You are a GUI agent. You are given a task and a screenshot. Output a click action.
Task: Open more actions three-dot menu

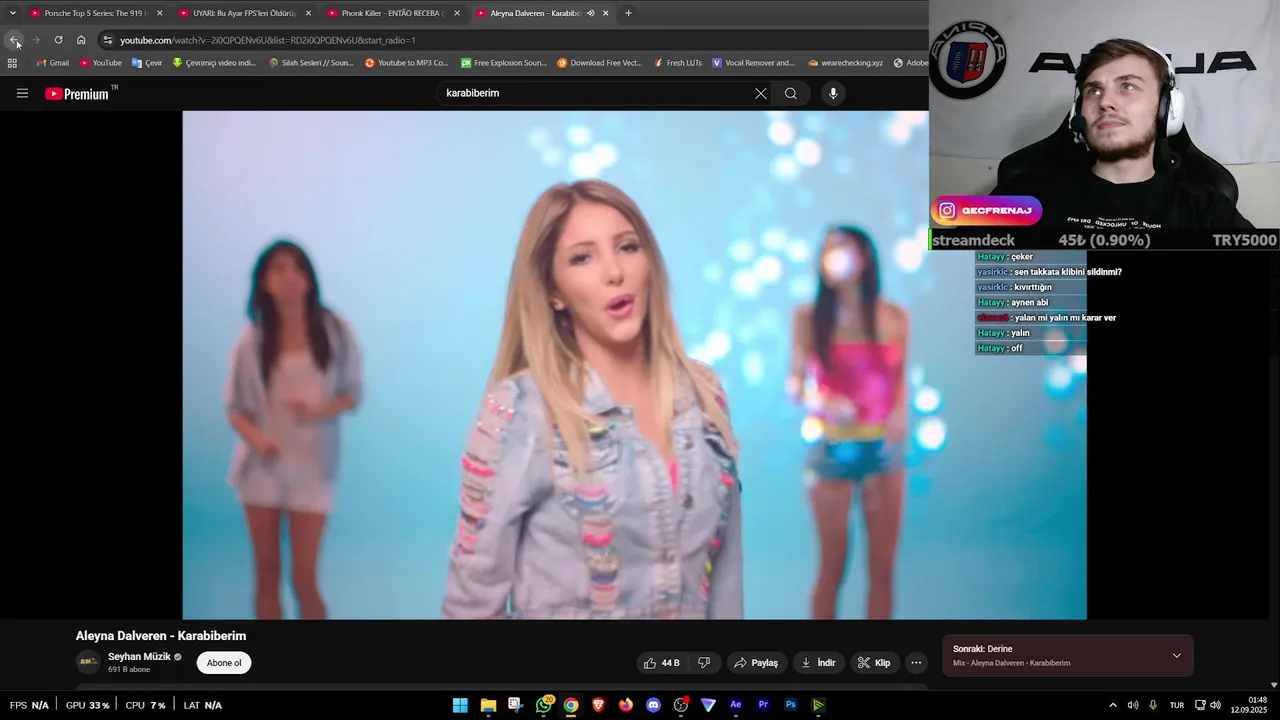click(916, 663)
